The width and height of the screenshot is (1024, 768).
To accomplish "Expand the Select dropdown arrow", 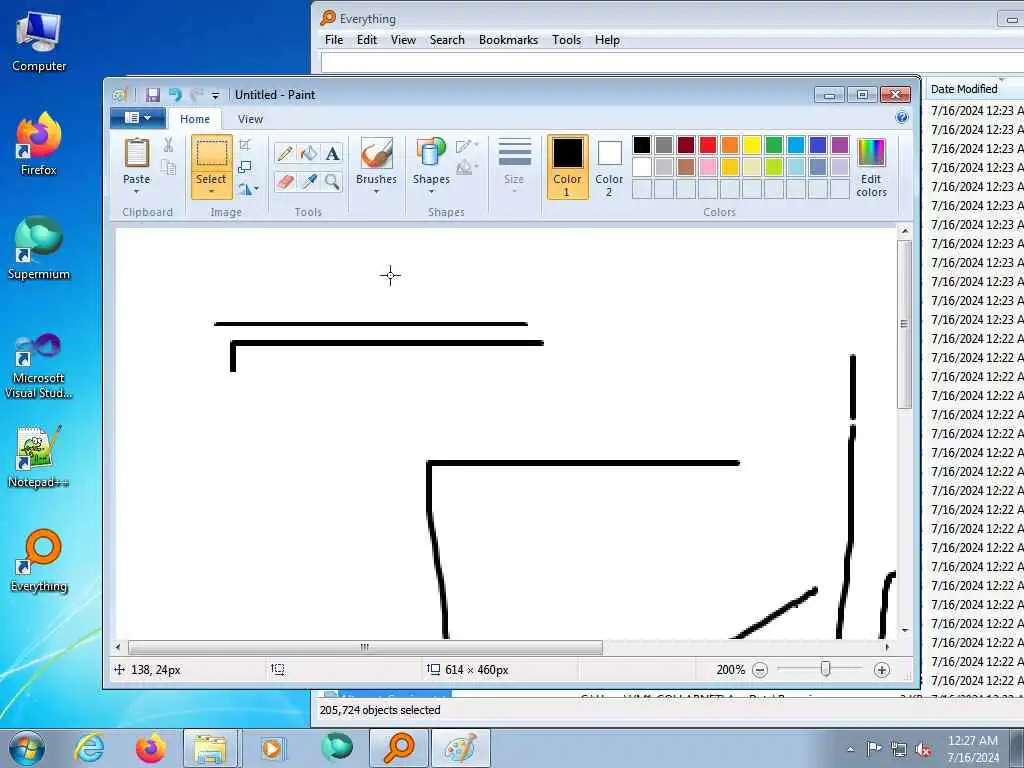I will coord(211,192).
